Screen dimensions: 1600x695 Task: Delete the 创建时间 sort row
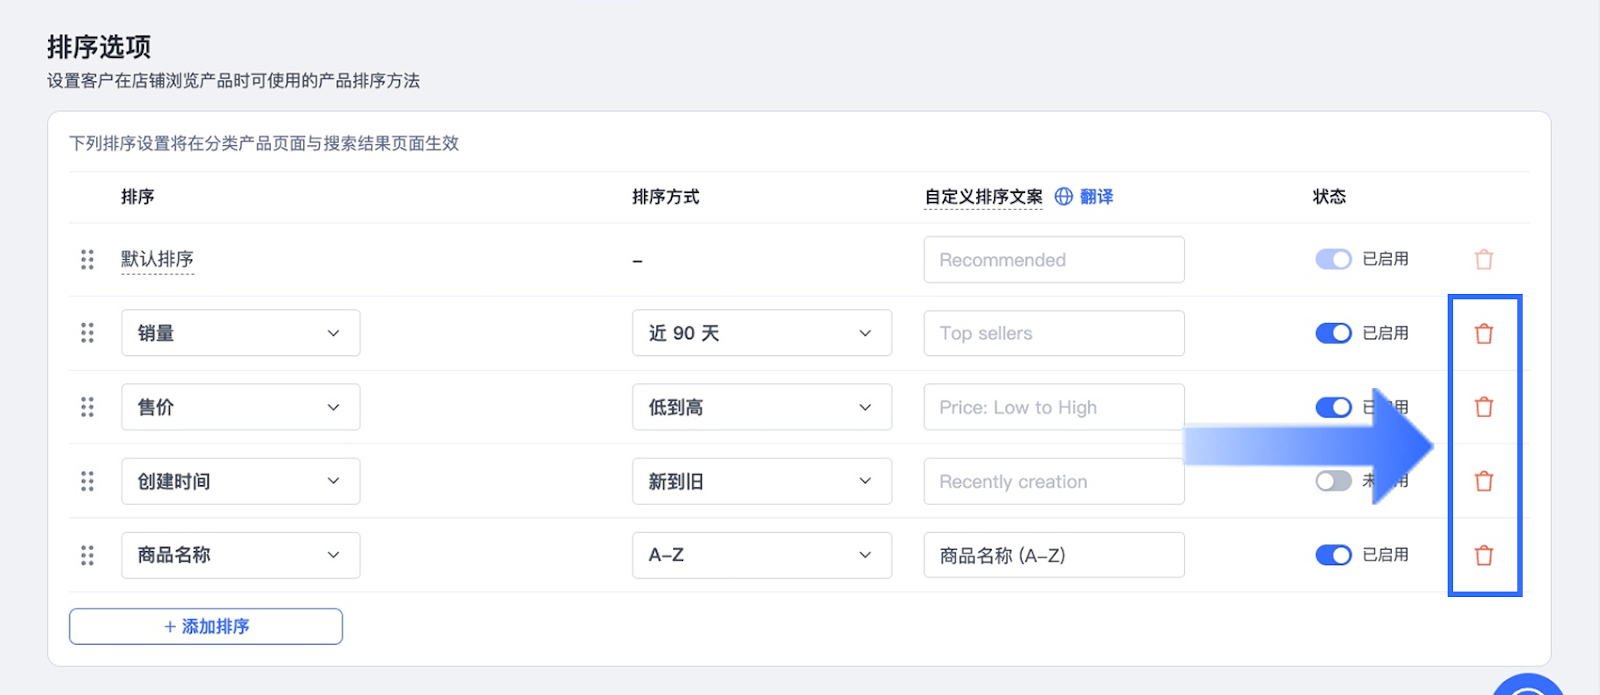point(1484,481)
